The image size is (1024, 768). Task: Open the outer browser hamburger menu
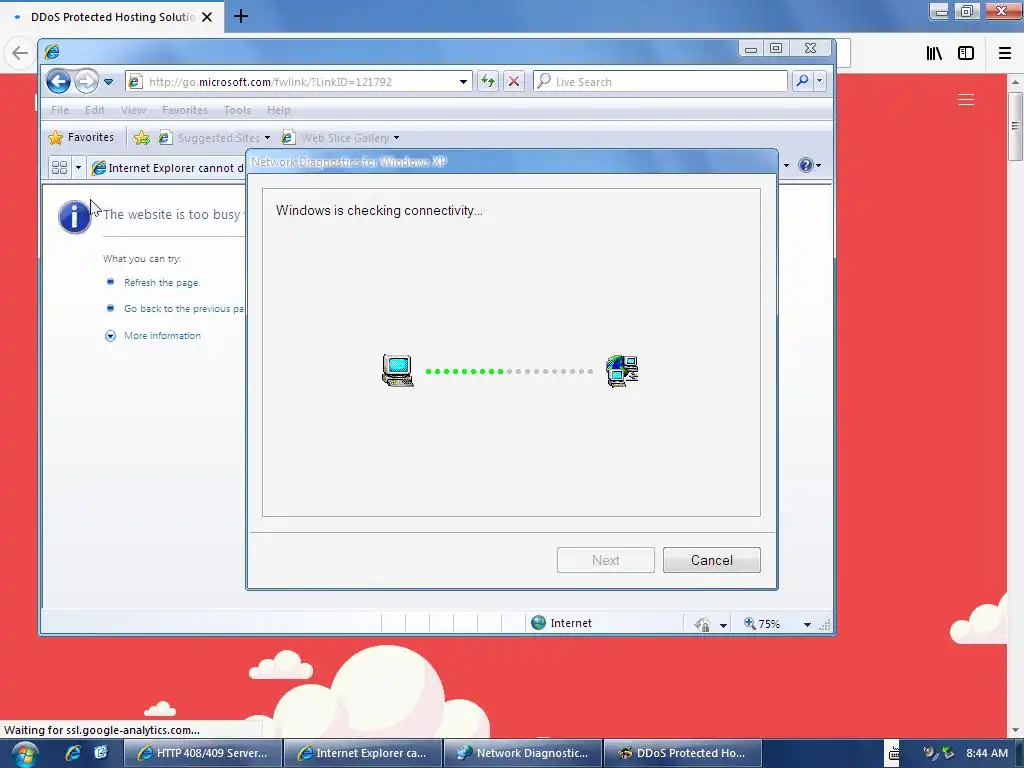tap(1004, 53)
